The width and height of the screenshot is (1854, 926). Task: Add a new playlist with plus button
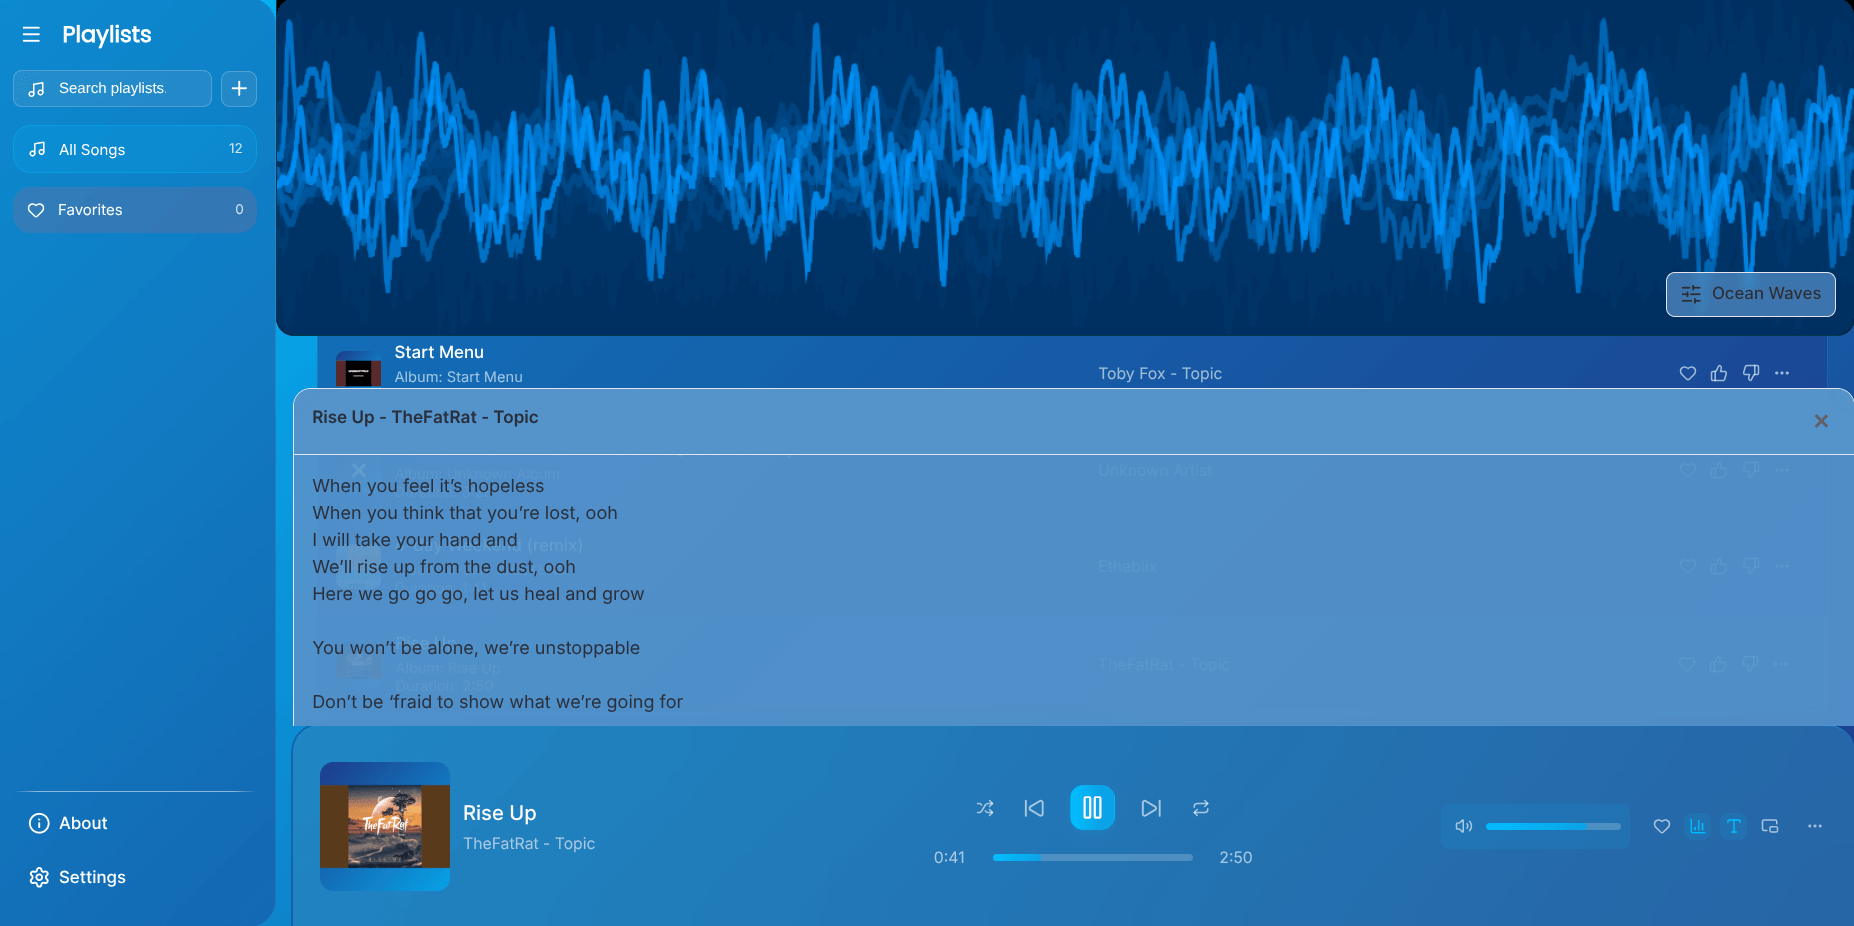[x=239, y=88]
